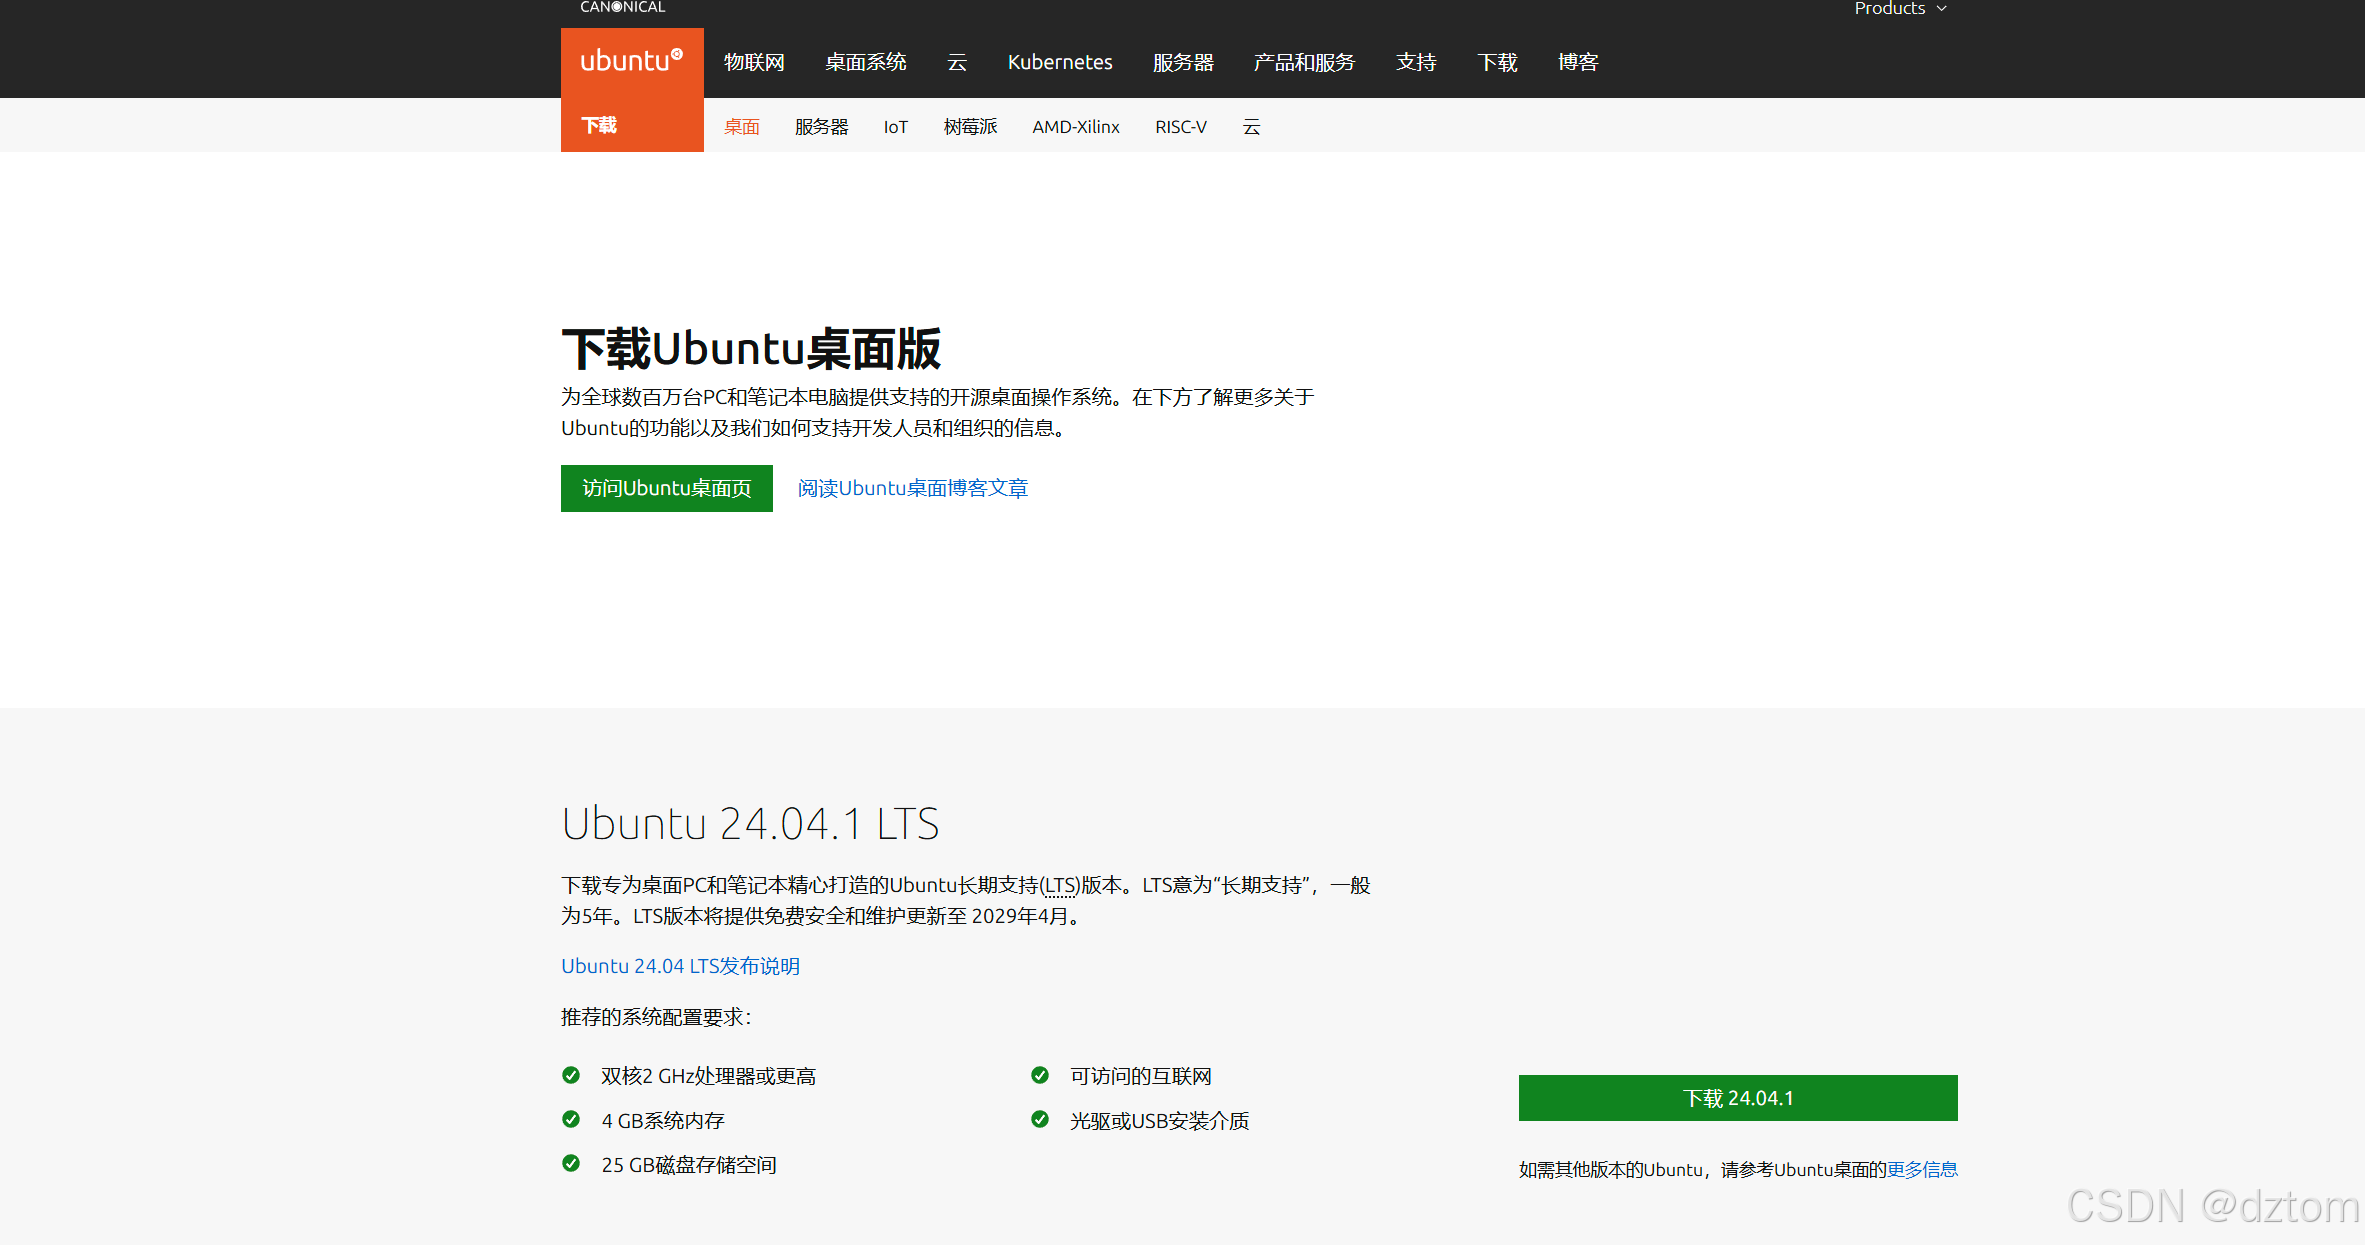Select the IoT download tab
2365x1245 pixels.
(x=895, y=127)
